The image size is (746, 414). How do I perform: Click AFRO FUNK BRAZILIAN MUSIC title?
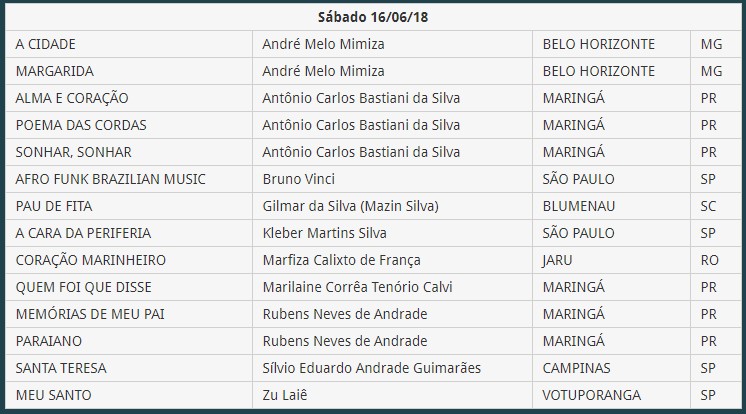[x=110, y=179]
